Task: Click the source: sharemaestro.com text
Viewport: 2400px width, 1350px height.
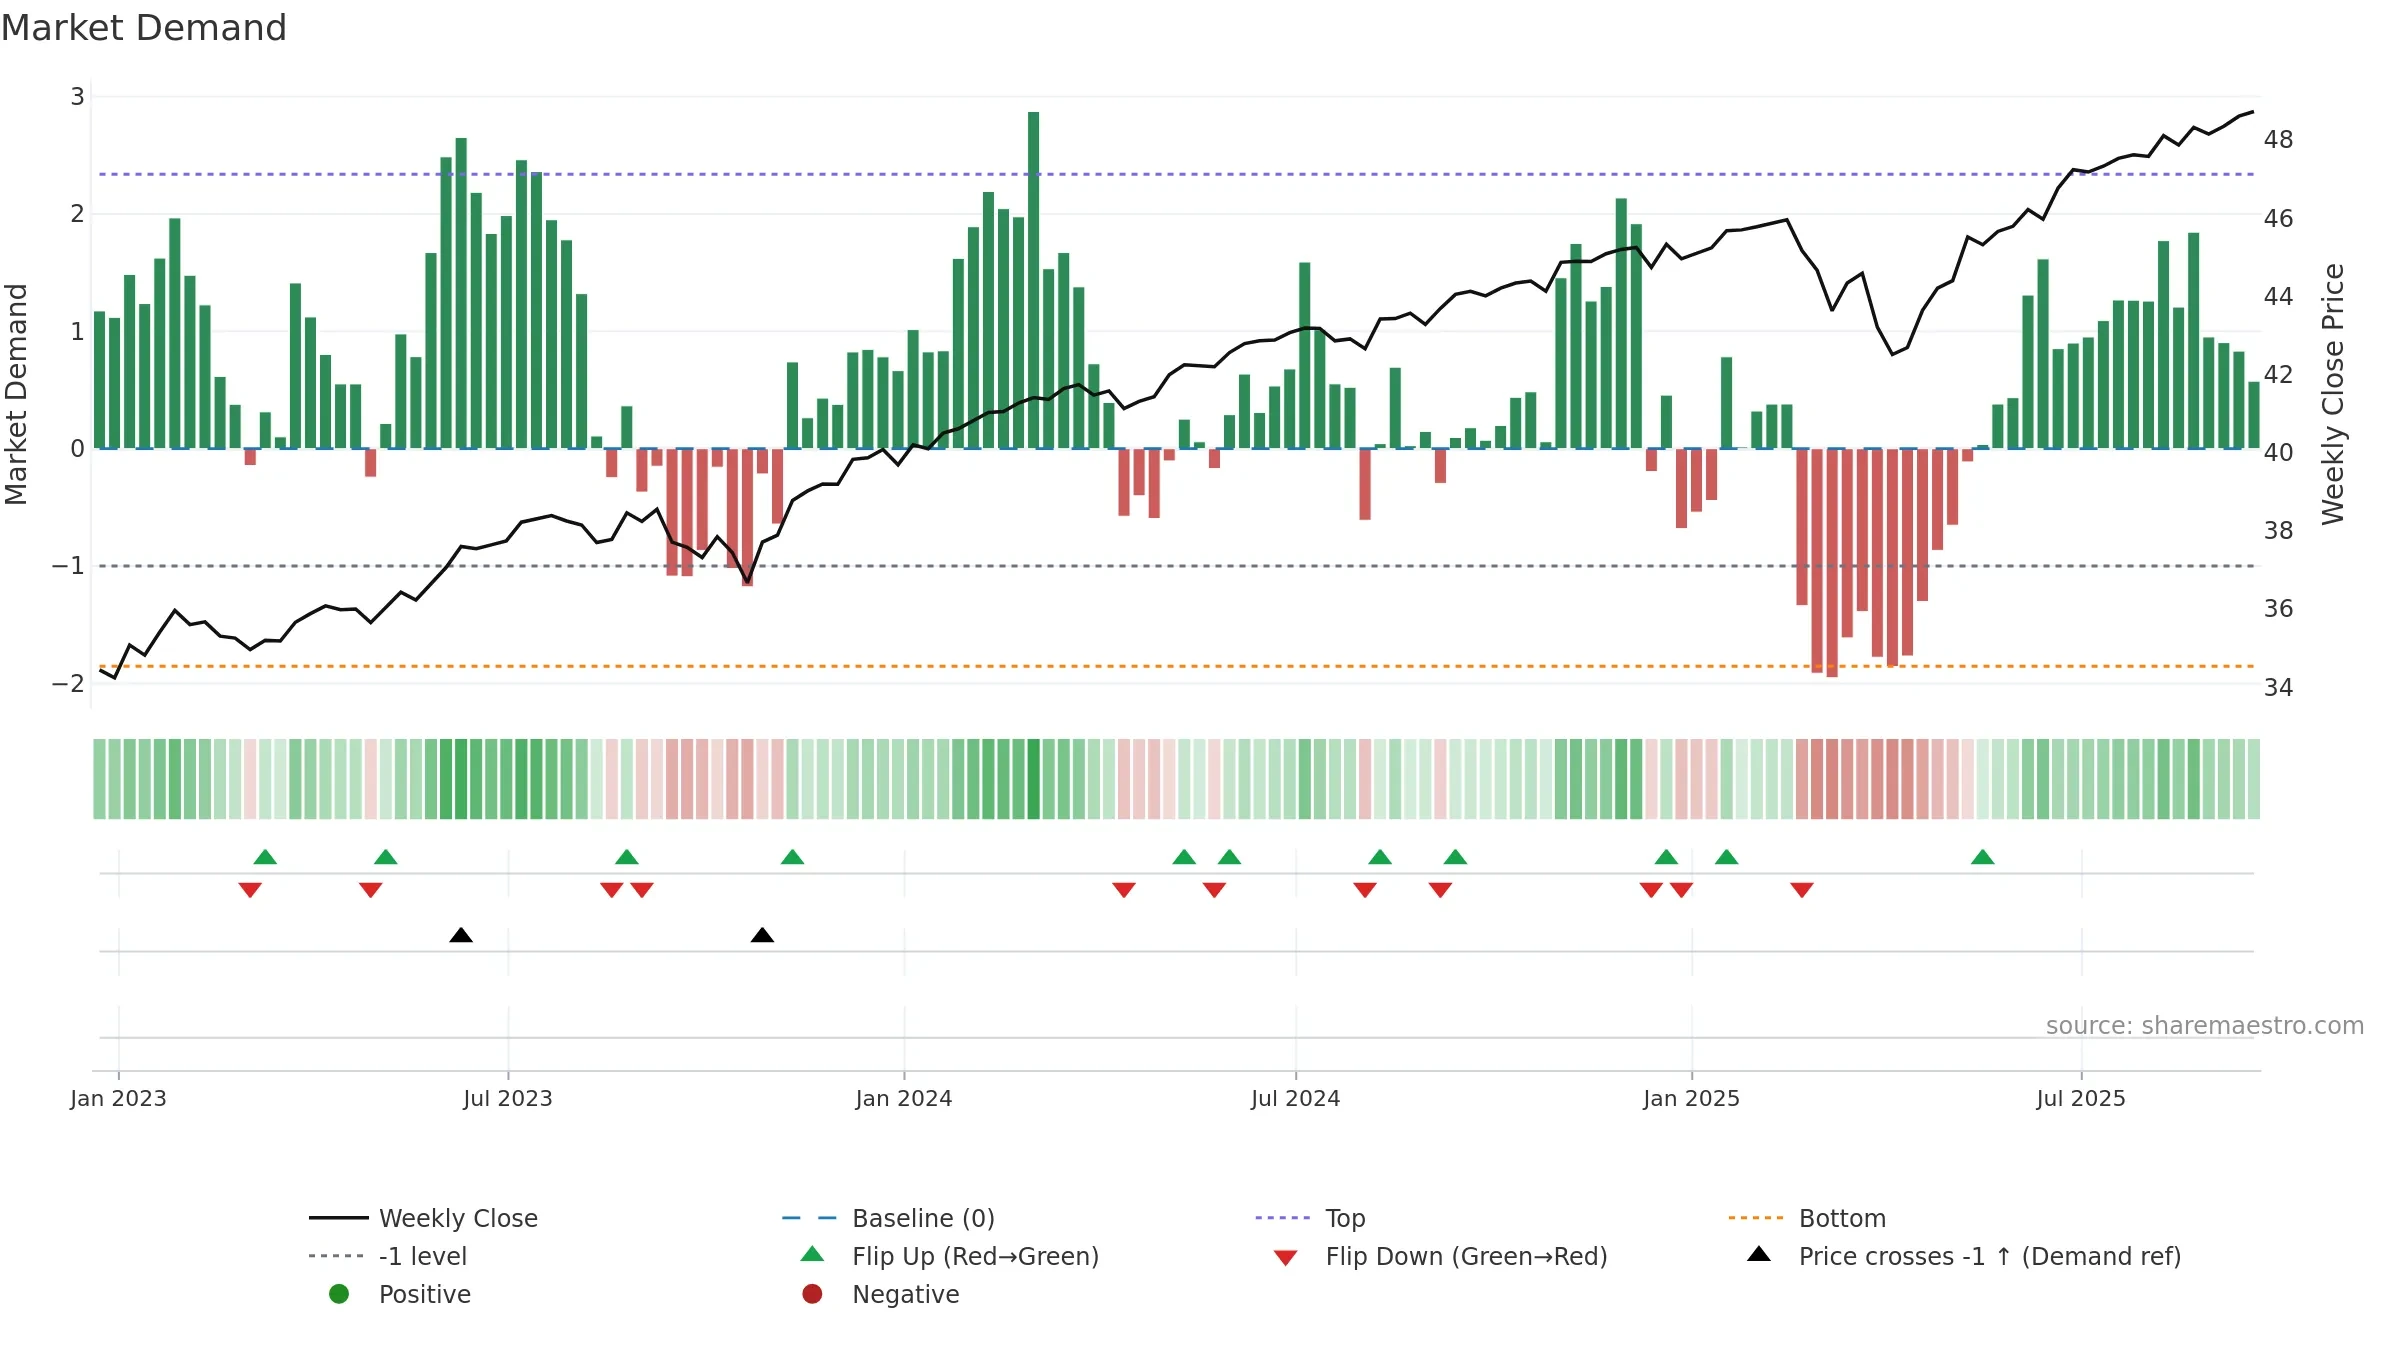Action: point(2205,1026)
